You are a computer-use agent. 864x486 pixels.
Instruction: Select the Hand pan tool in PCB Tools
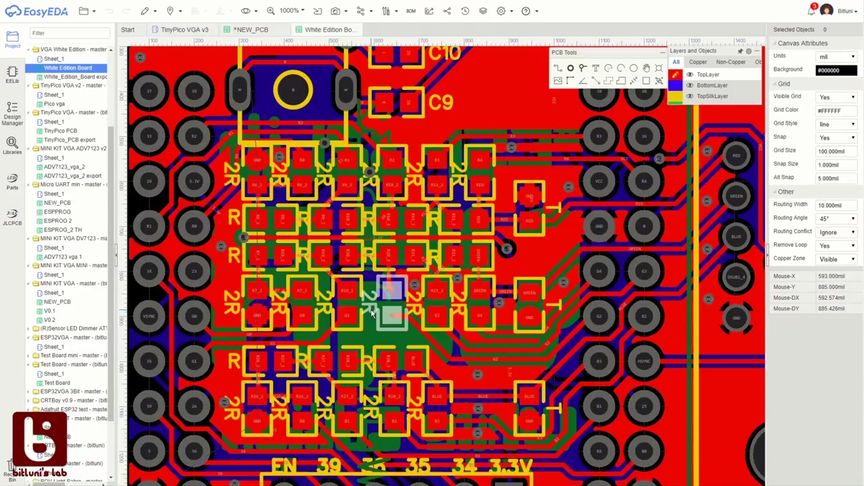pos(646,68)
